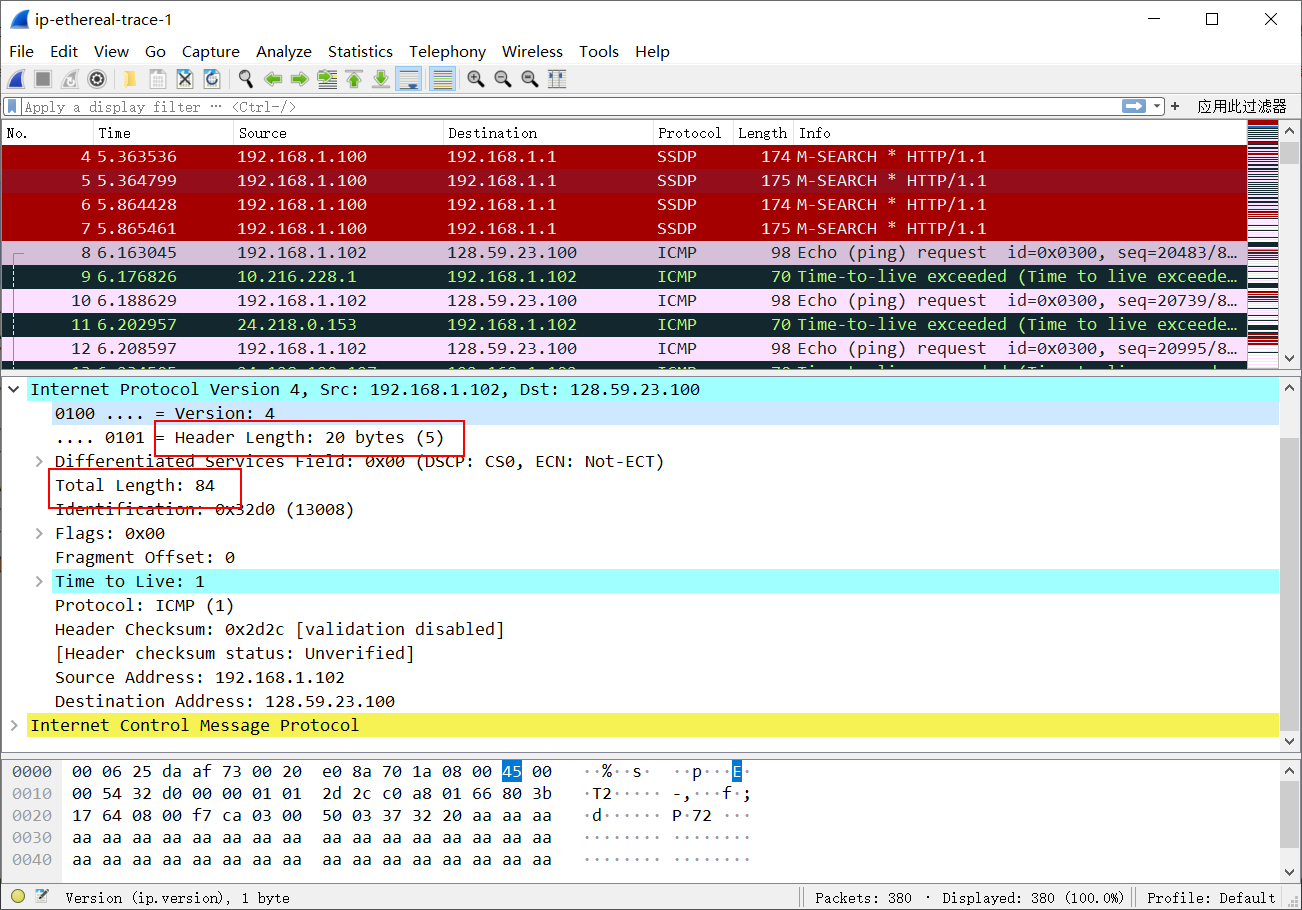Select packet 8 ICMP Echo request row
This screenshot has height=910, width=1302.
624,252
